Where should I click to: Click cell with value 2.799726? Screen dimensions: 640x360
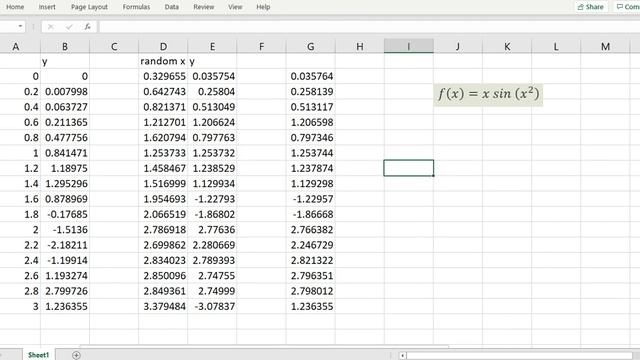65,291
